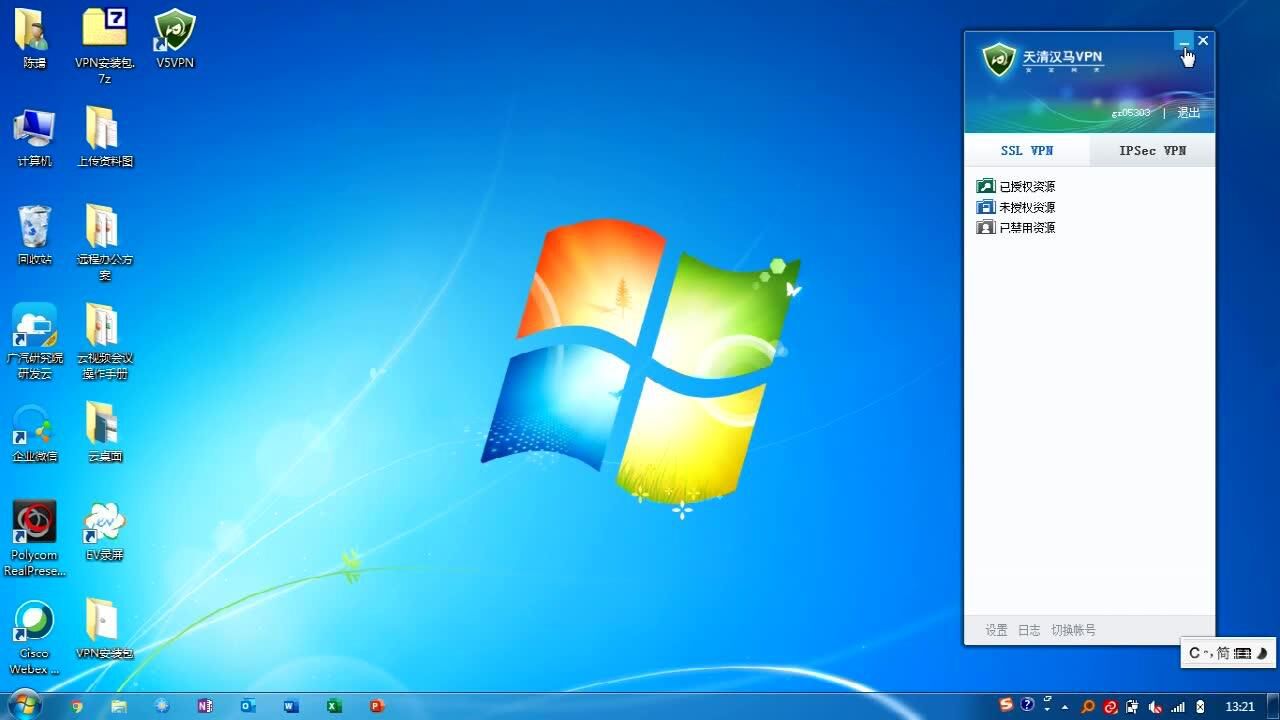Toggle the IME C language mode

point(1194,653)
